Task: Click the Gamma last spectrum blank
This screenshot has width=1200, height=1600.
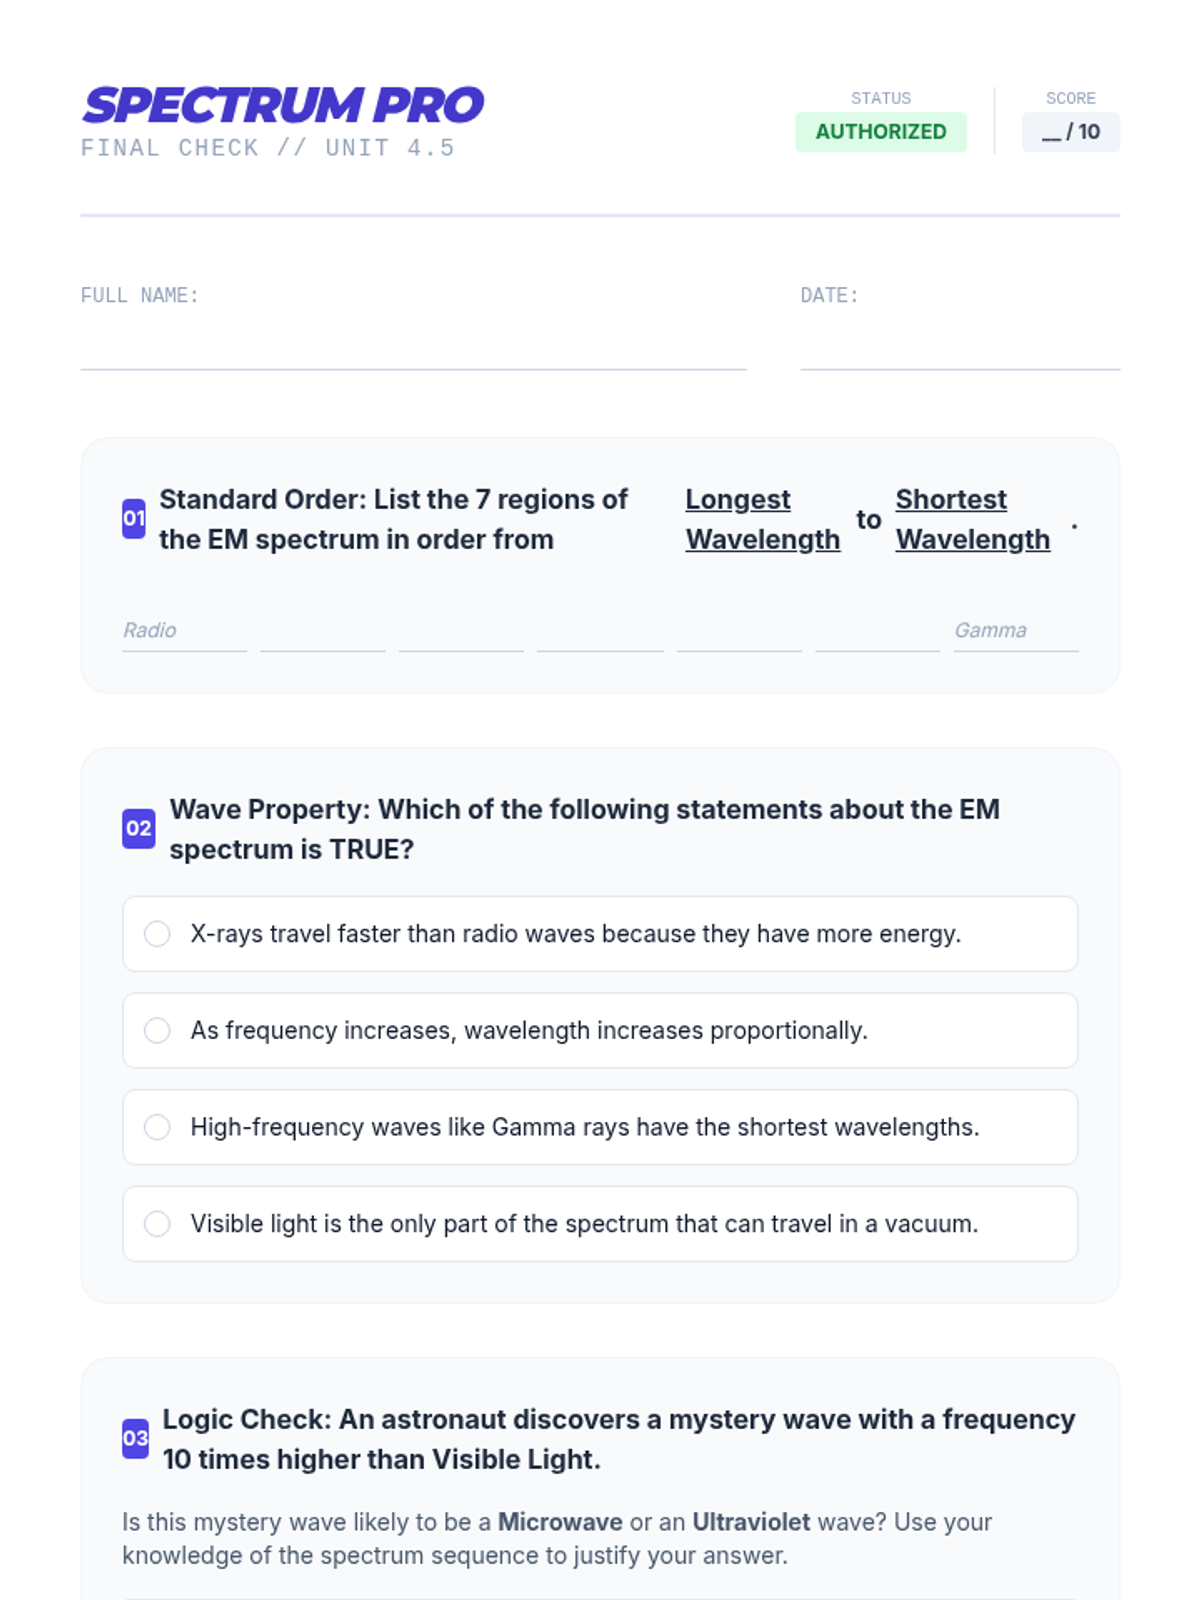Action: coord(1016,631)
